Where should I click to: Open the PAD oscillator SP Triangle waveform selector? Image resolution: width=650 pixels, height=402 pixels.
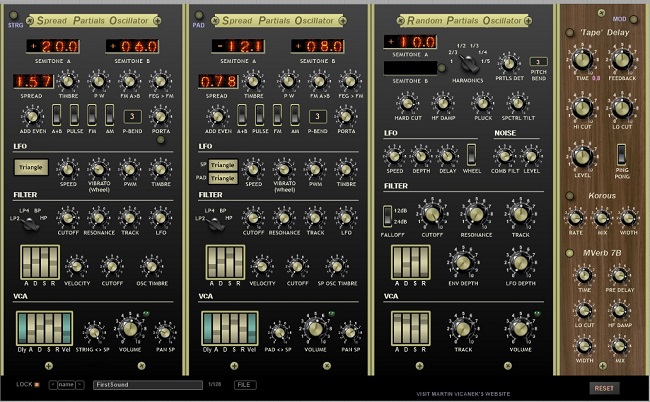[x=223, y=163]
